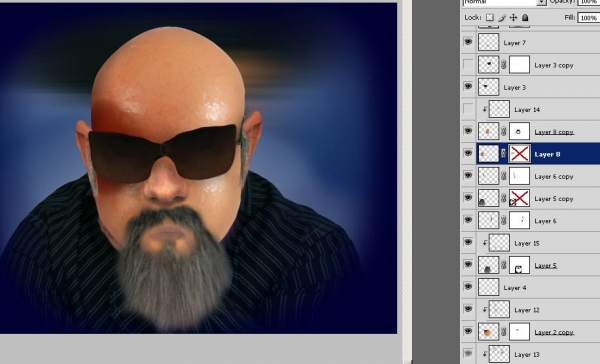This screenshot has width=600, height=364.
Task: Toggle lock position move icon
Action: (x=513, y=18)
